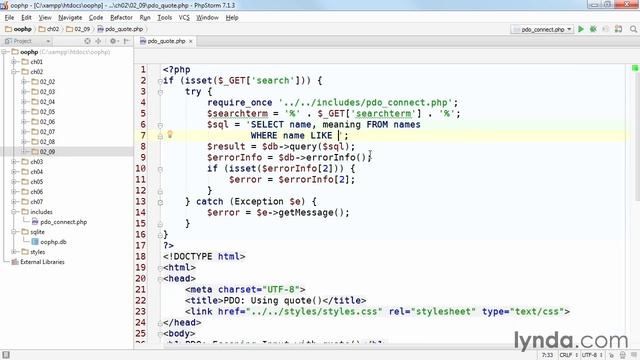Close the pdo_quote.php editor tab

click(x=191, y=41)
